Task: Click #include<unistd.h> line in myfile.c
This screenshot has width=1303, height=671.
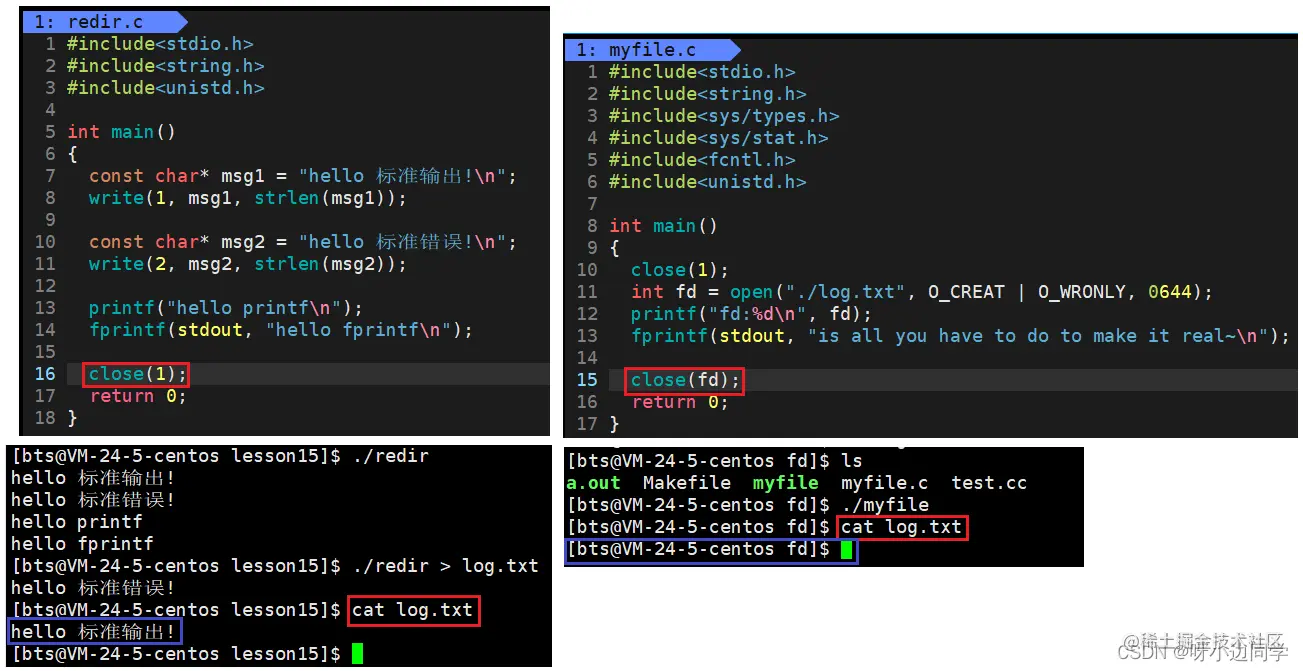Action: (708, 182)
